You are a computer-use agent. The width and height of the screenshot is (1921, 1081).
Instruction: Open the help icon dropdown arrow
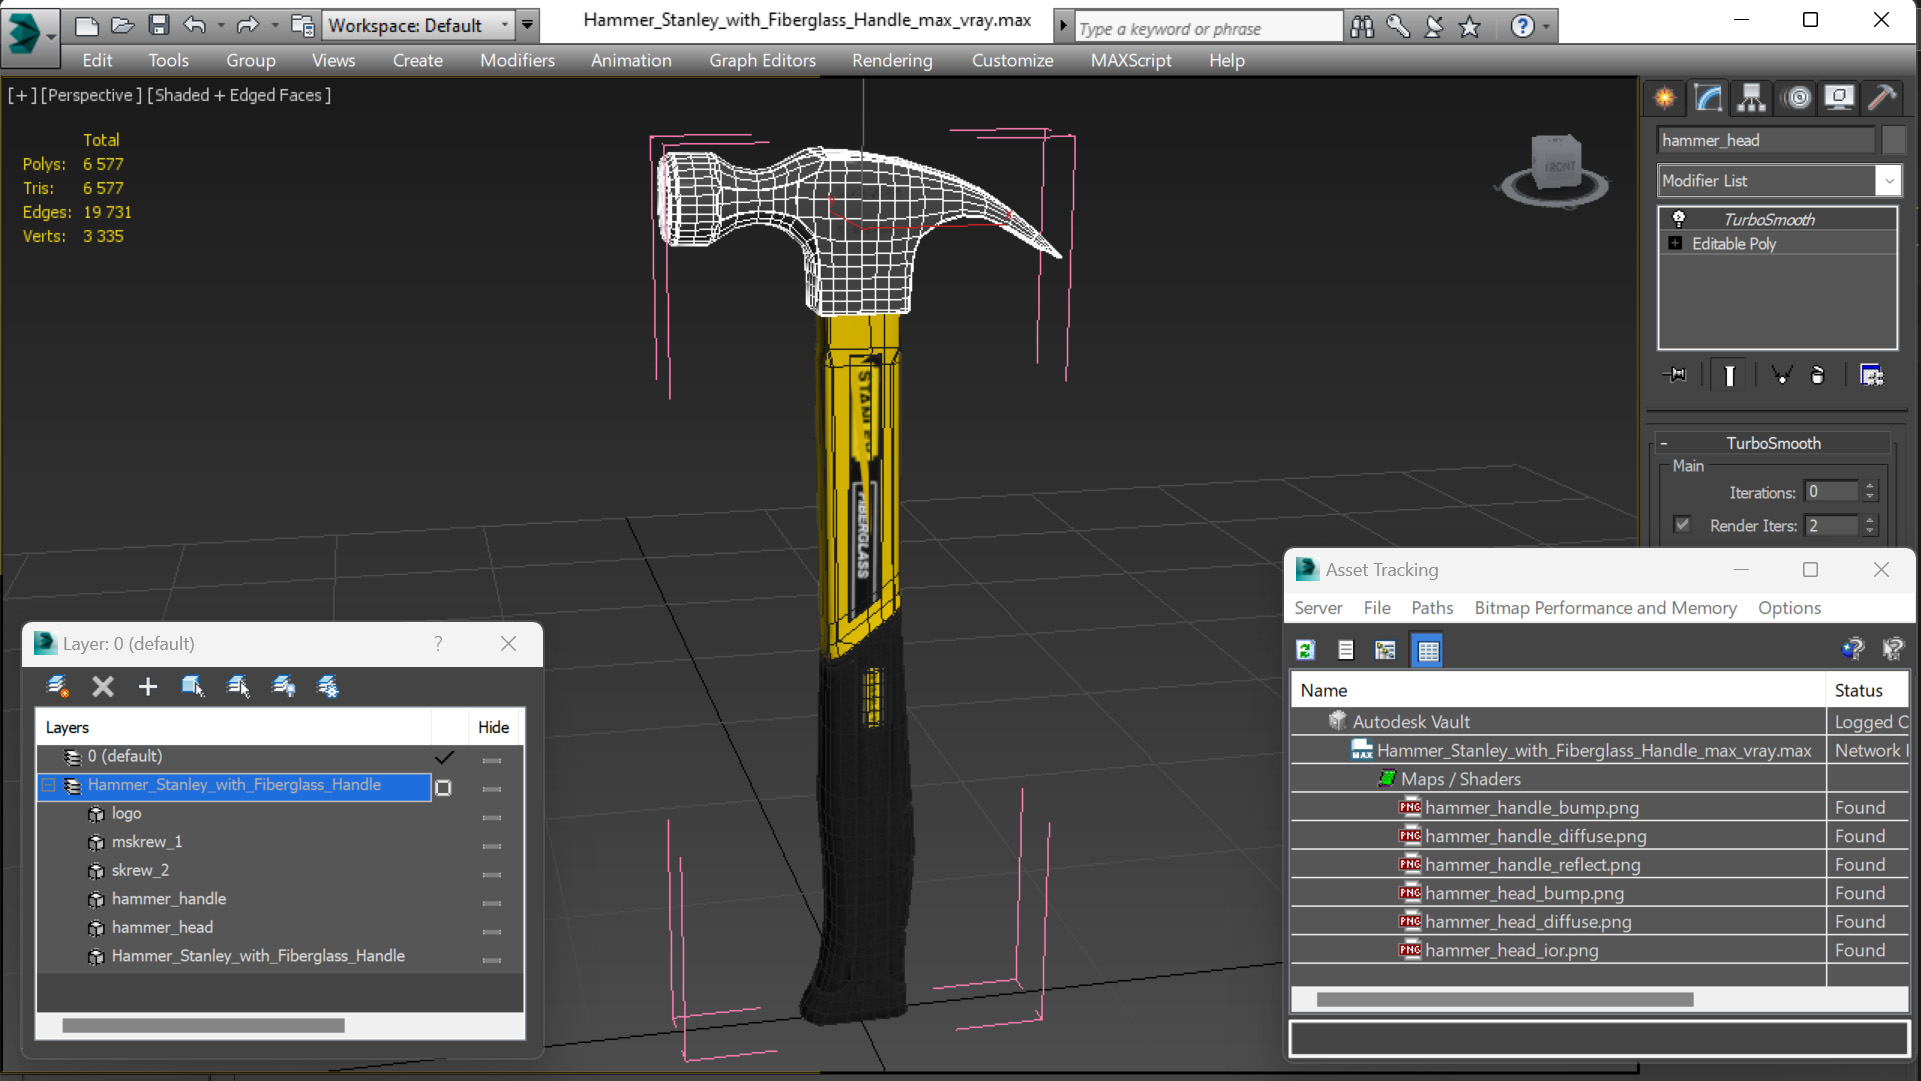pos(1546,27)
